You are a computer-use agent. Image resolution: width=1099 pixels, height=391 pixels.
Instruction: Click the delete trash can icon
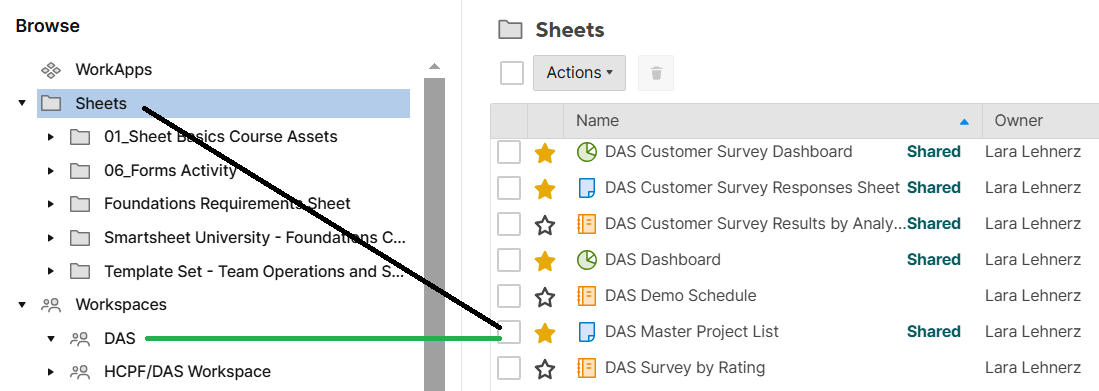pyautogui.click(x=656, y=73)
